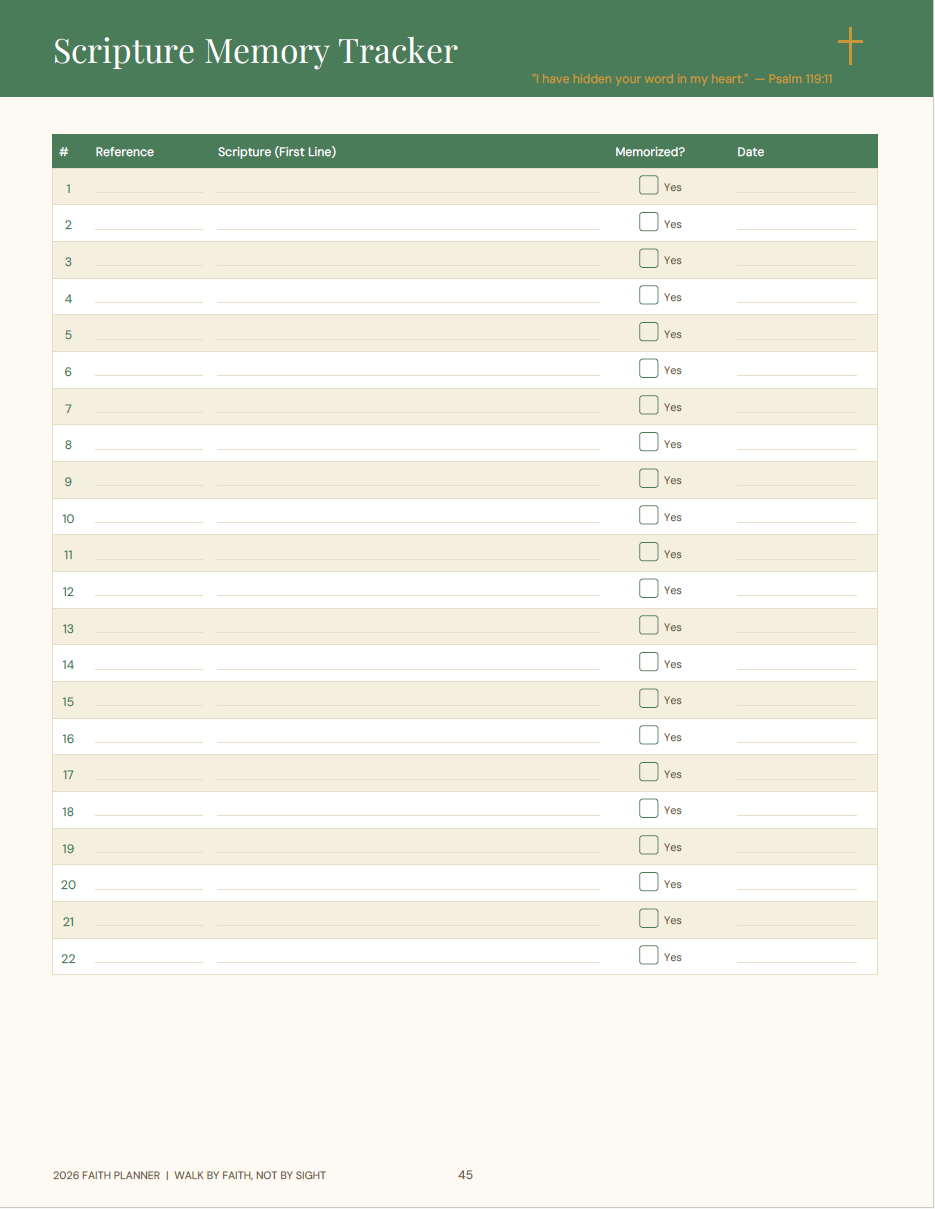
Task: Select the Date line in row 22
Action: (x=797, y=957)
